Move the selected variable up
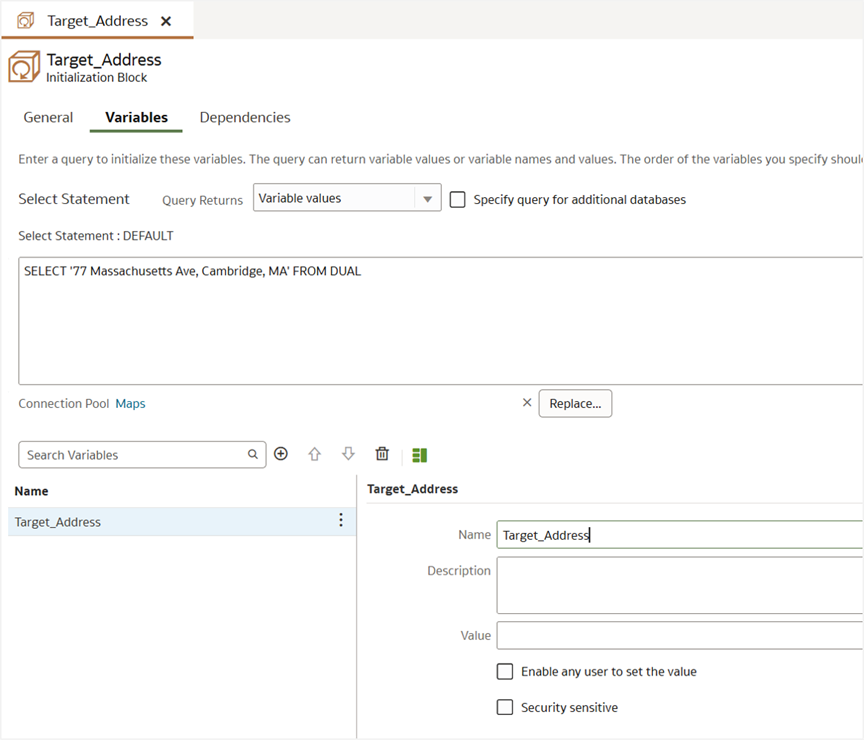Image resolution: width=864 pixels, height=740 pixels. pyautogui.click(x=315, y=454)
